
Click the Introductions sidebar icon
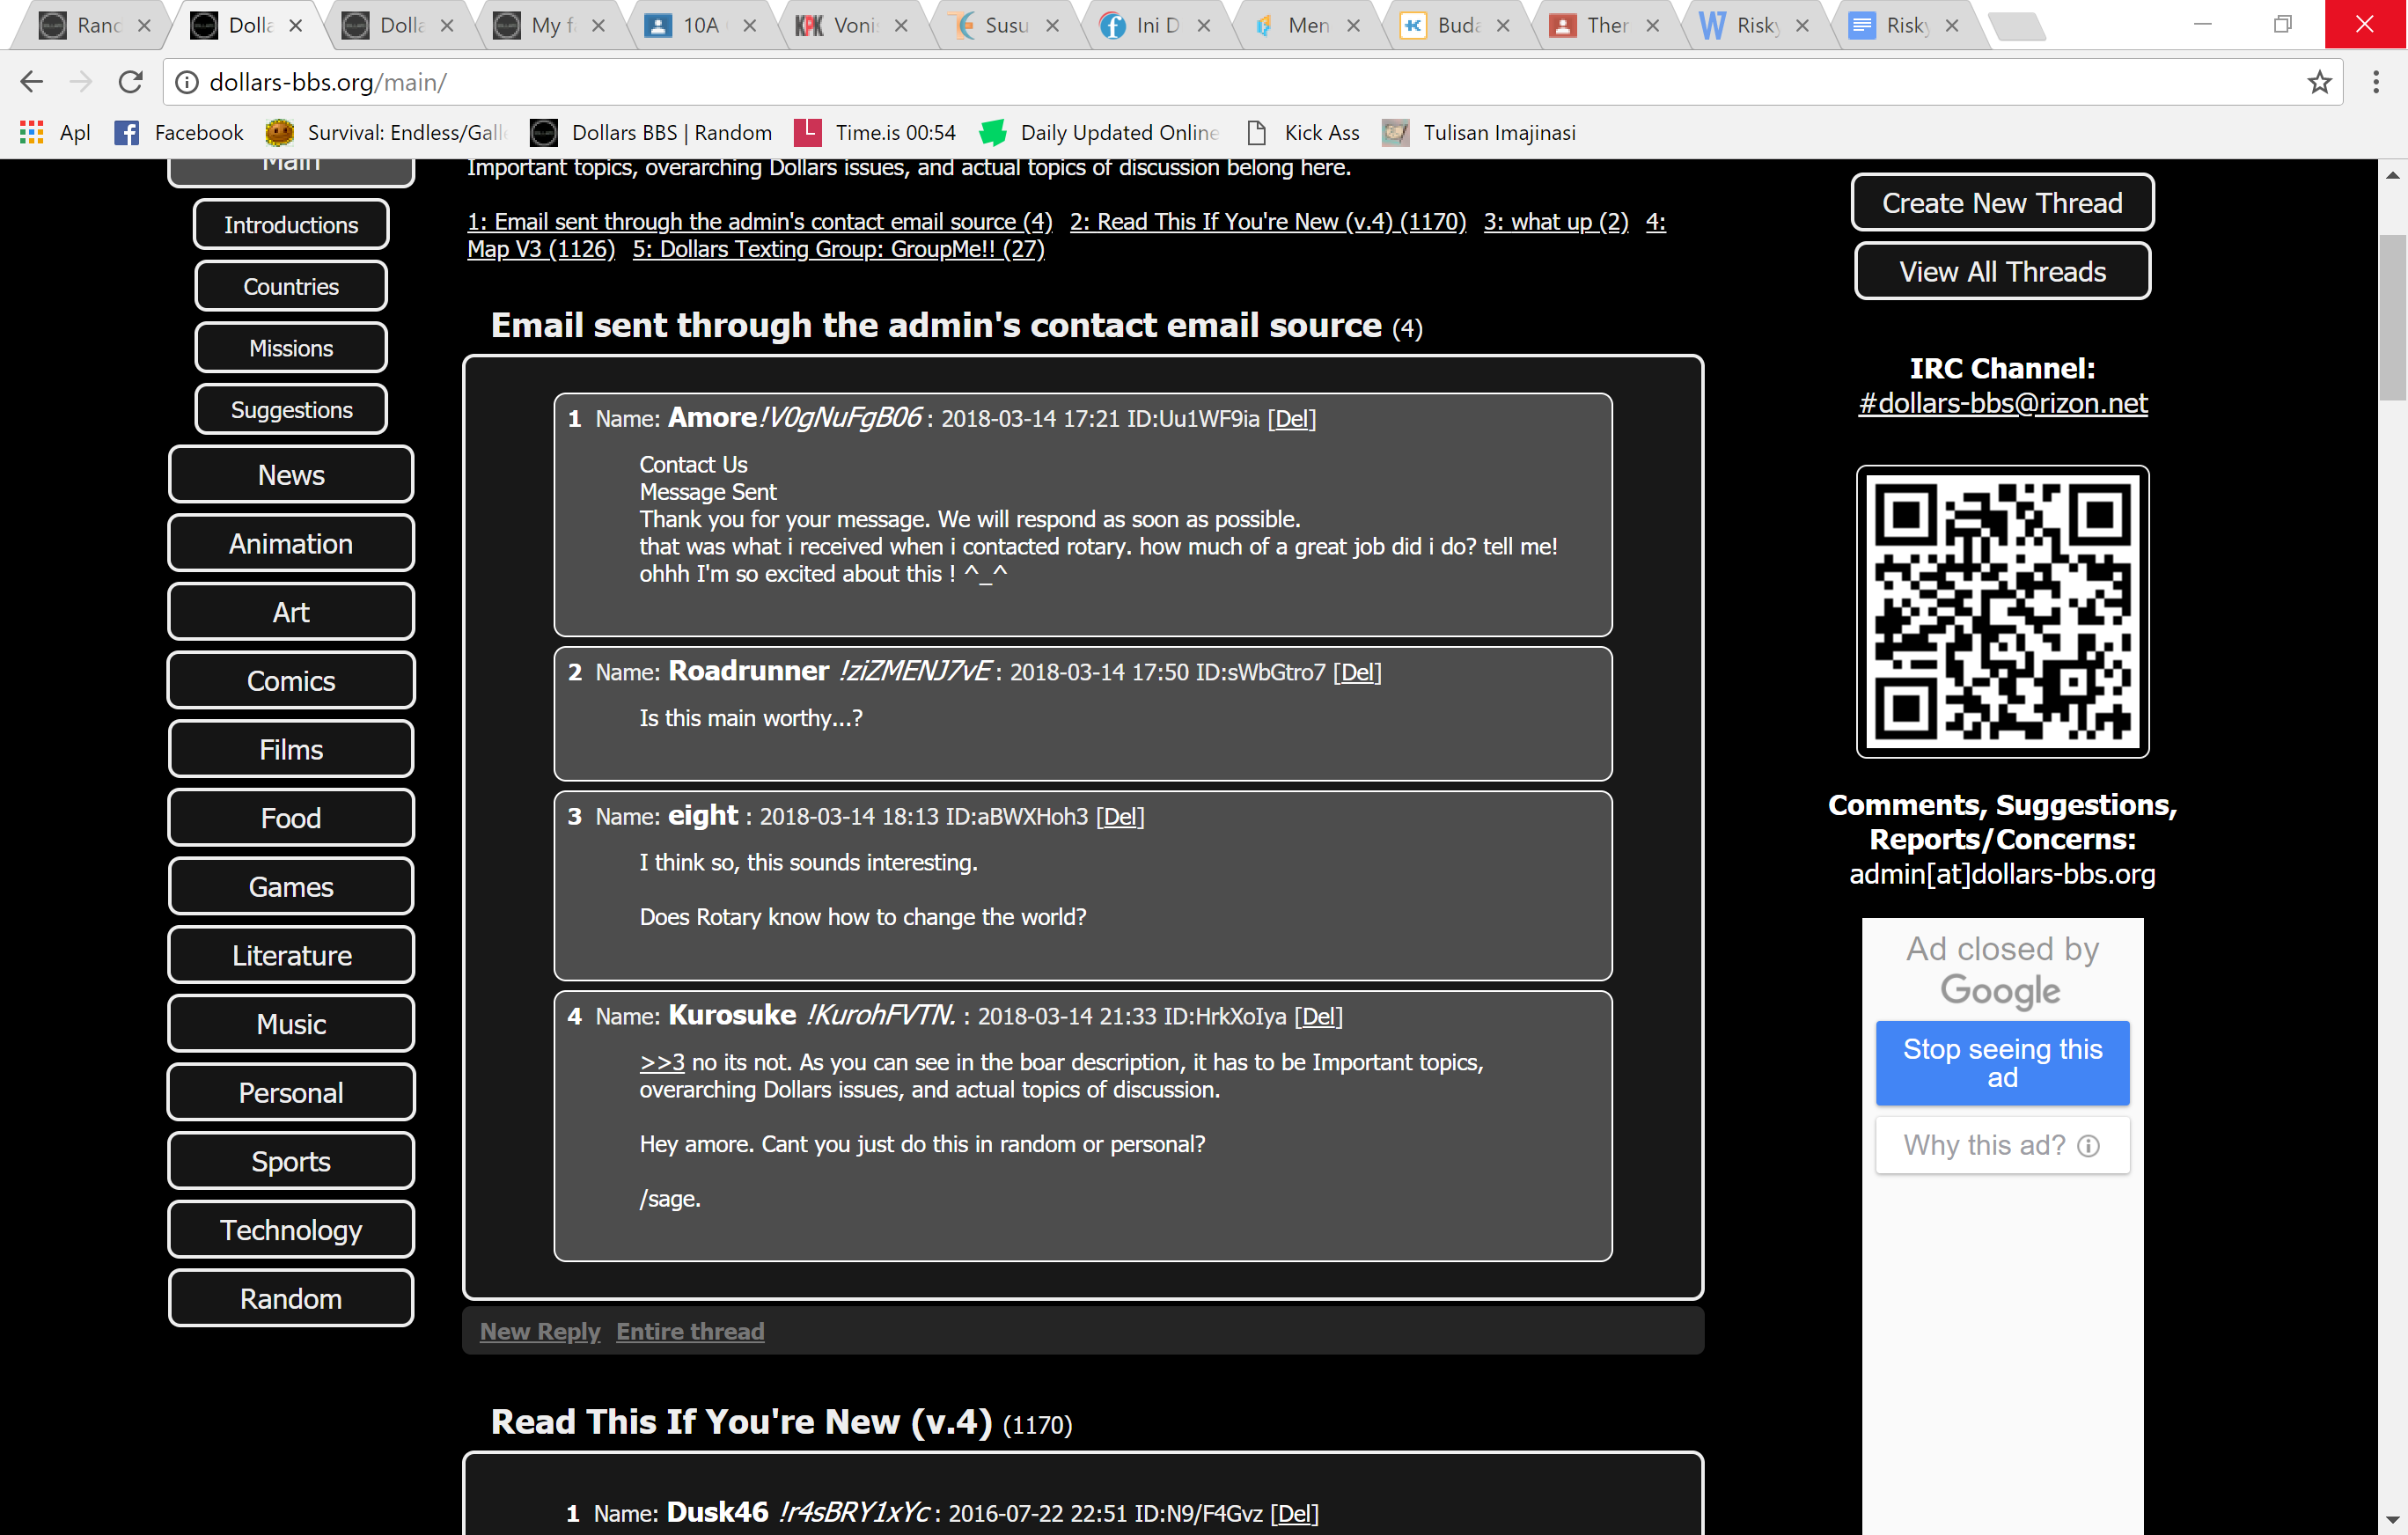tap(291, 224)
